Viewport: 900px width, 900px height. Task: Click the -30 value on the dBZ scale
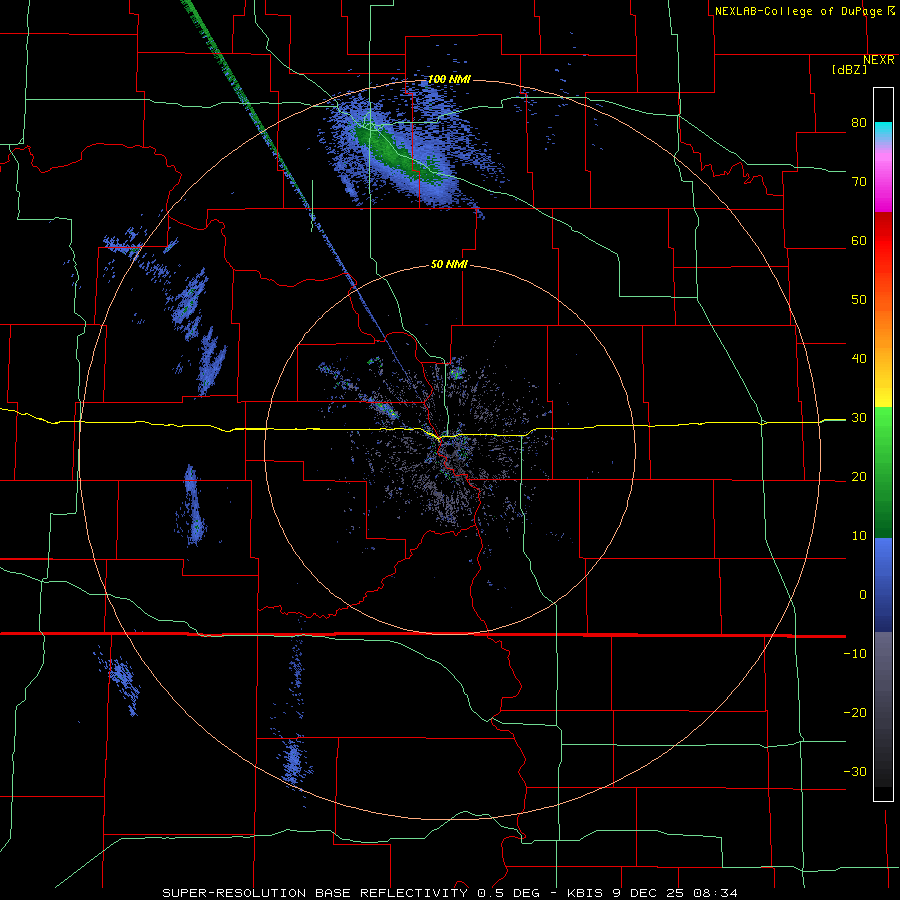click(855, 771)
